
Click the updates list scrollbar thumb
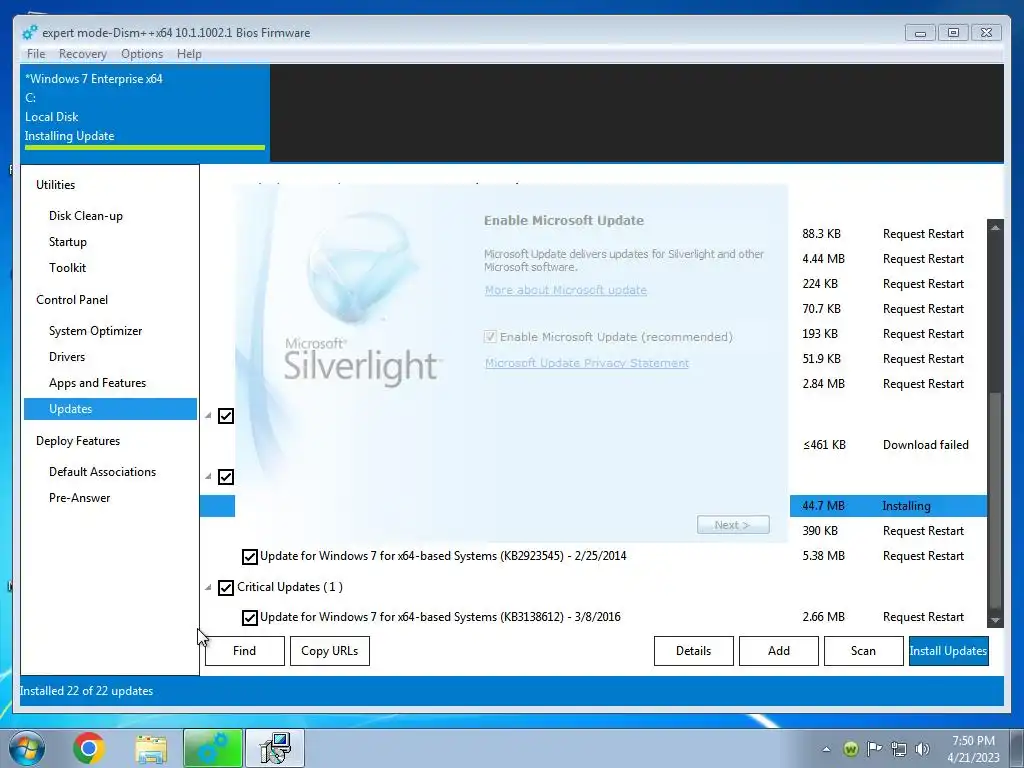coord(995,500)
